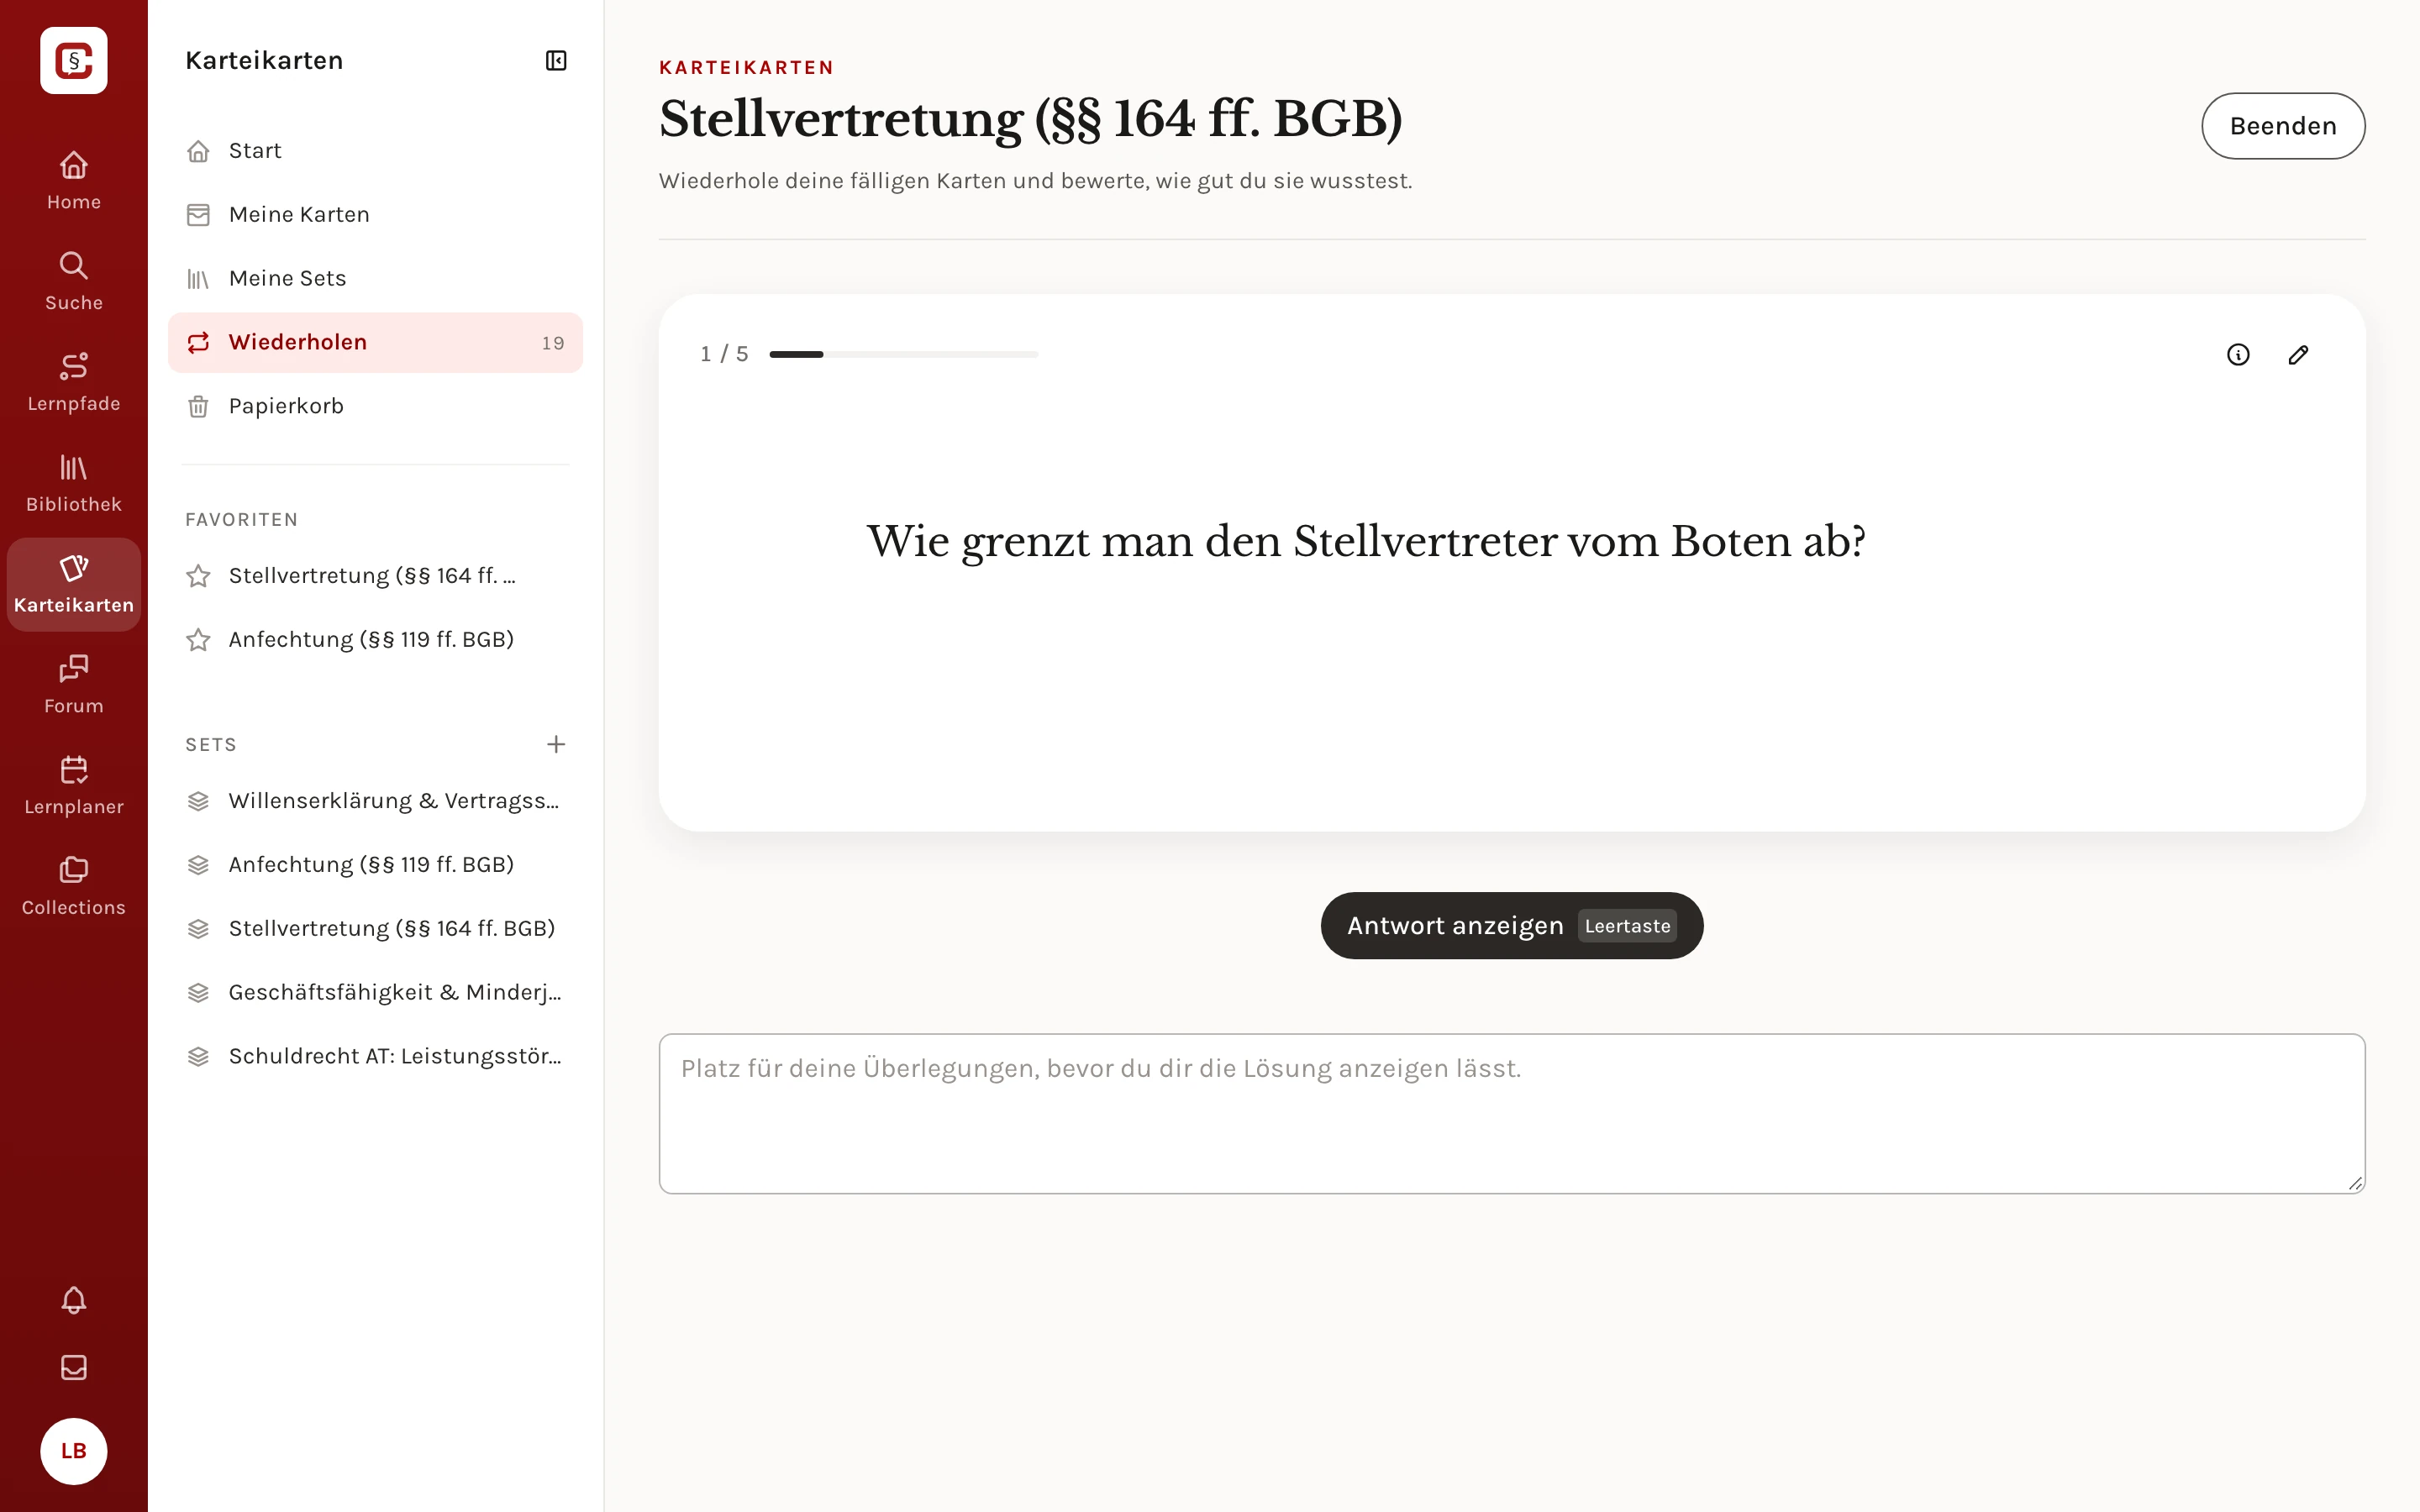Open Meine Sets

[x=375, y=279]
